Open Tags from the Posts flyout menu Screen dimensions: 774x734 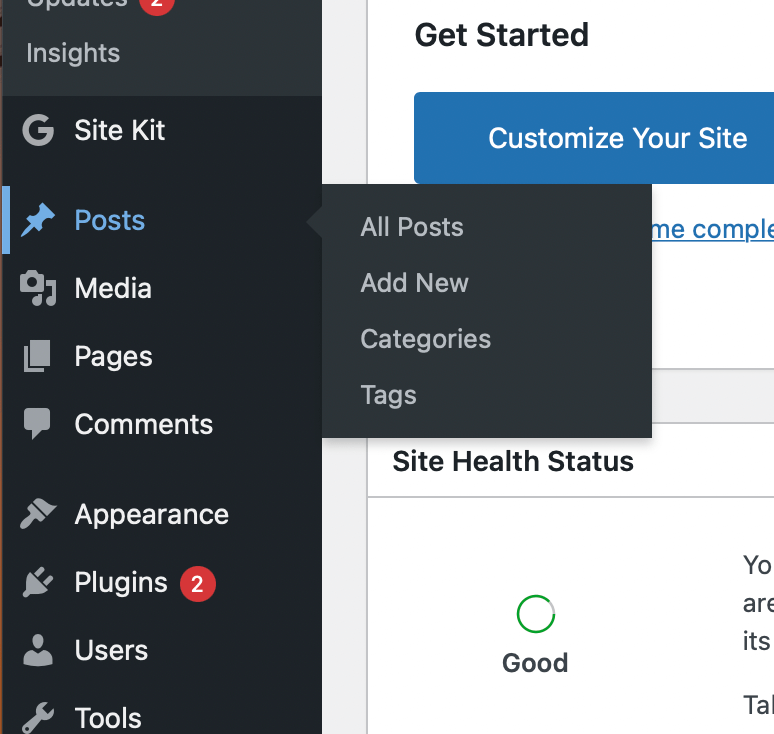388,395
